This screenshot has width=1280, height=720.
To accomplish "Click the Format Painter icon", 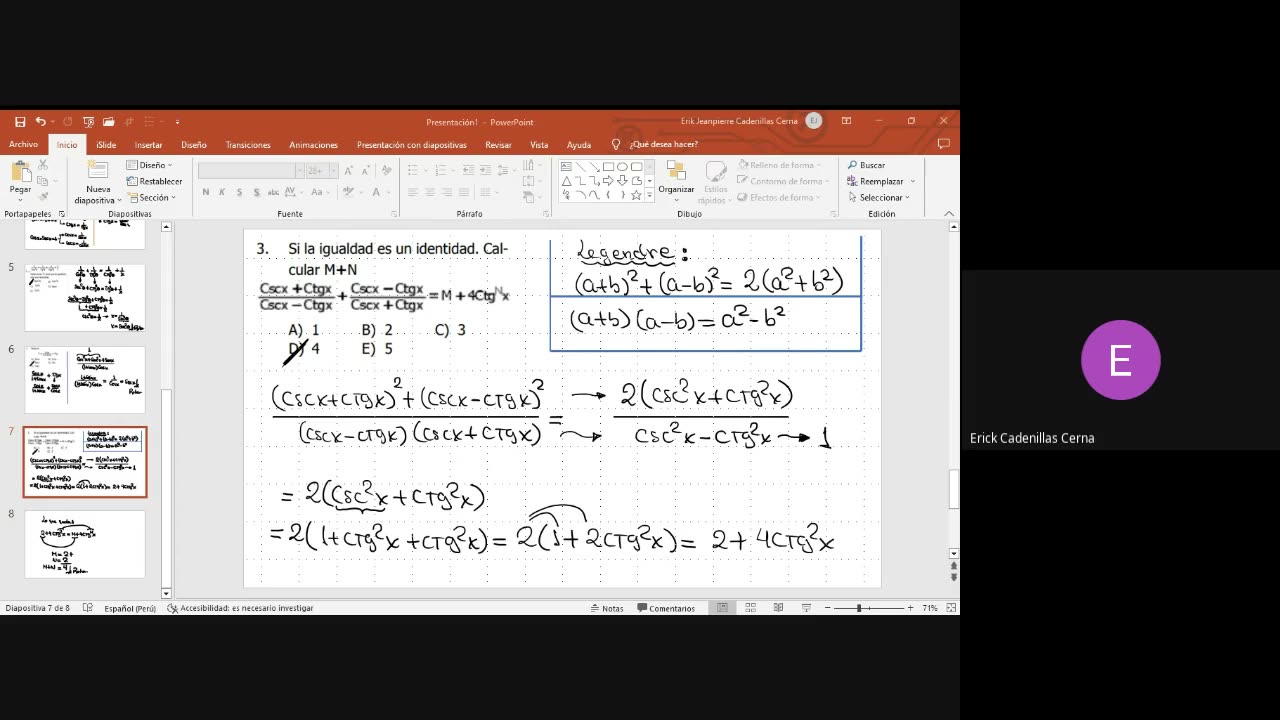I will tap(42, 197).
